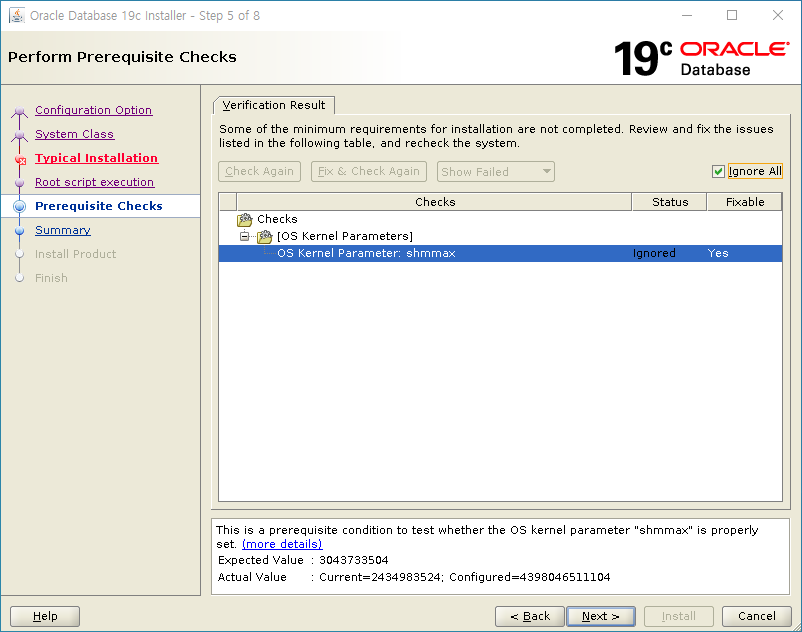The width and height of the screenshot is (802, 632).
Task: Click the Install Product step marker
Action: point(19,254)
